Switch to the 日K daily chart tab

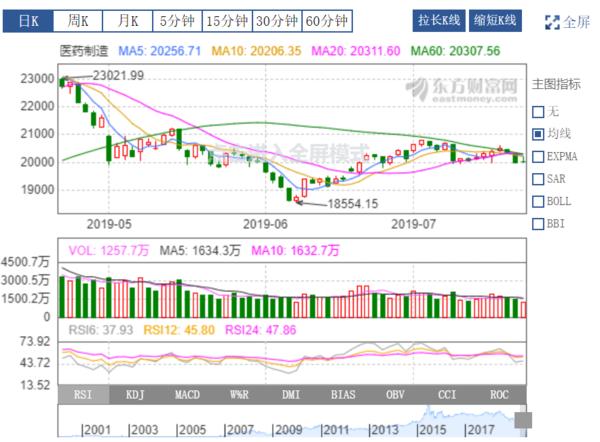click(x=28, y=21)
